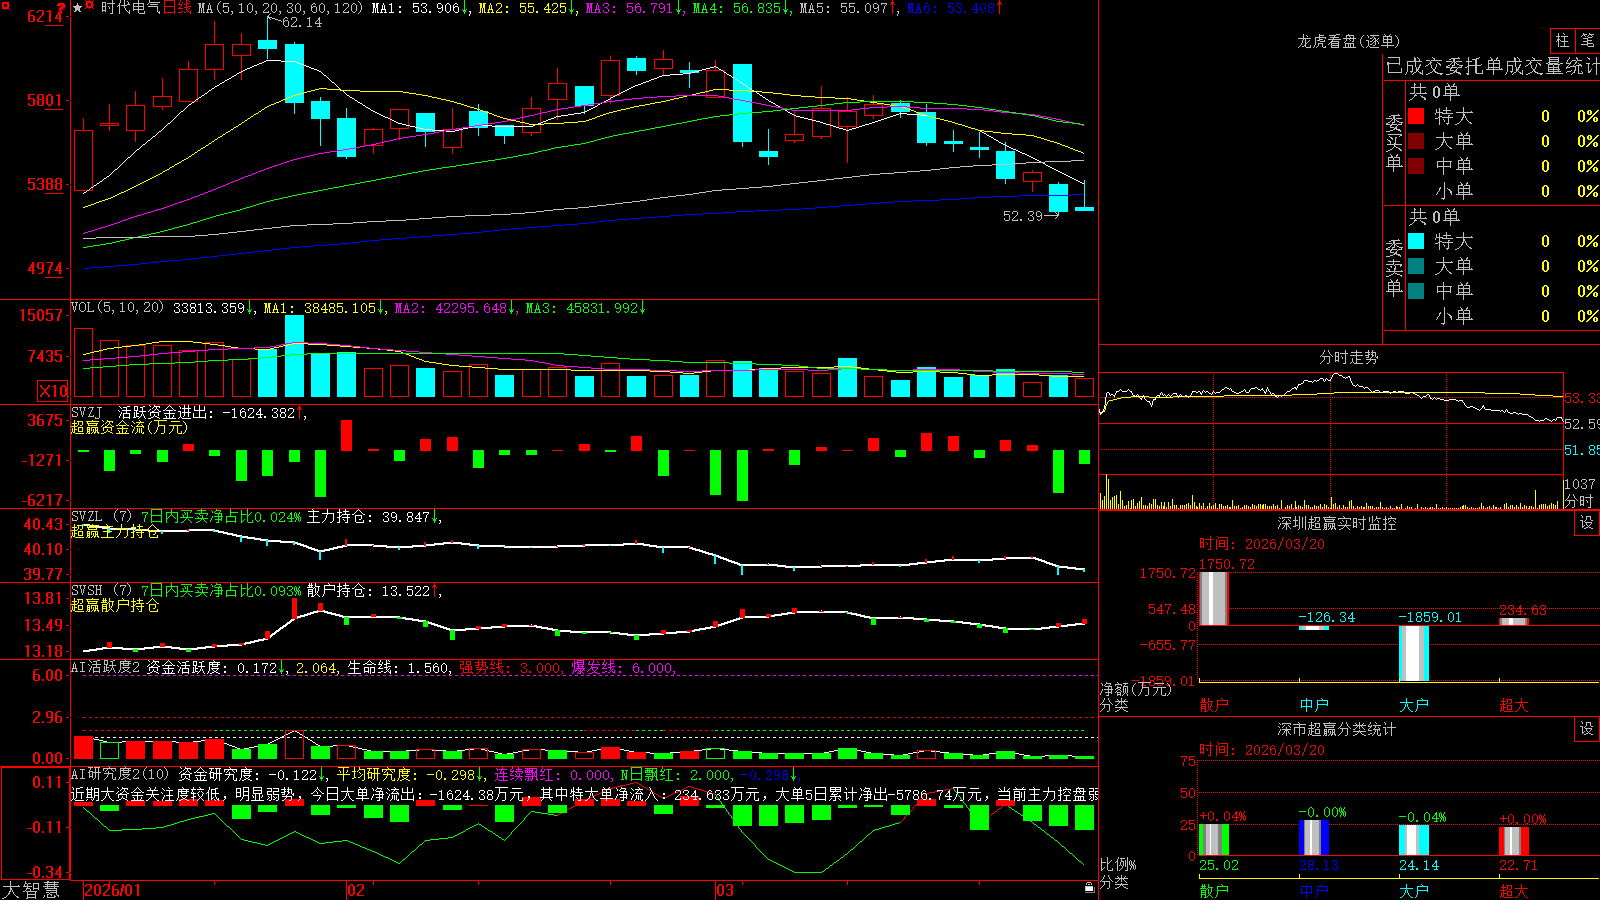Click the 生命线: 1.560 label

click(399, 667)
